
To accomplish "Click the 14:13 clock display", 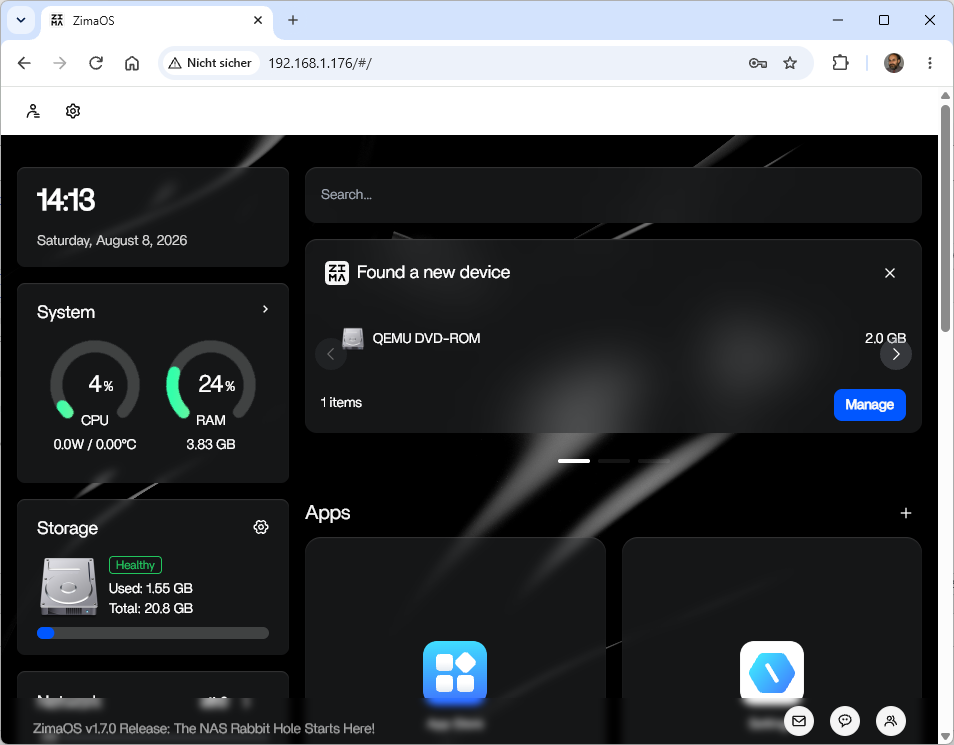I will click(66, 200).
